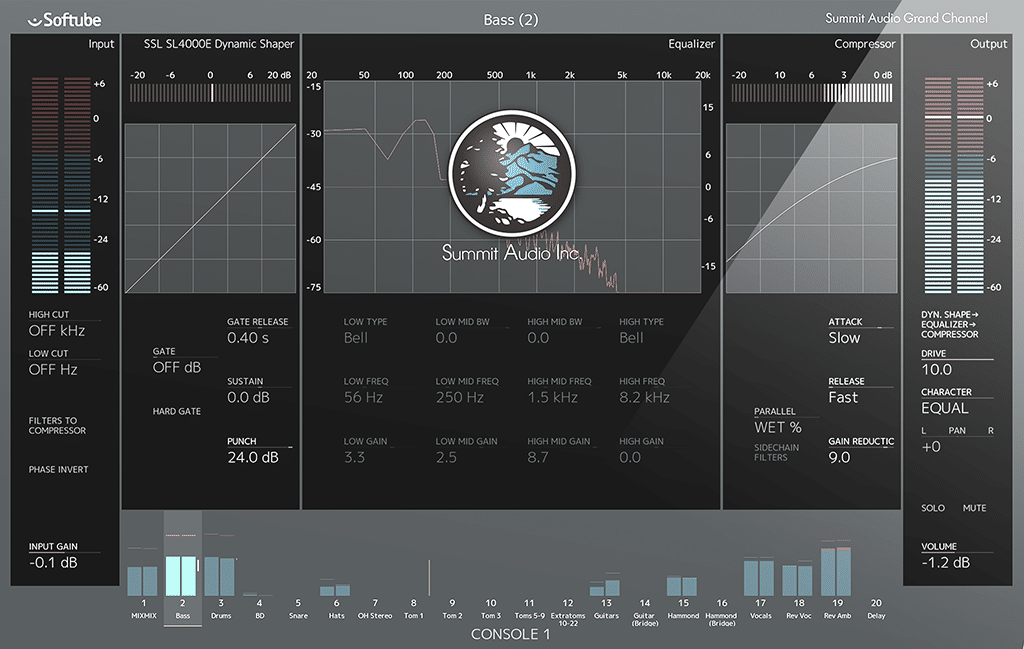
Task: Select the Hammond channel 15 meter
Action: tap(682, 586)
